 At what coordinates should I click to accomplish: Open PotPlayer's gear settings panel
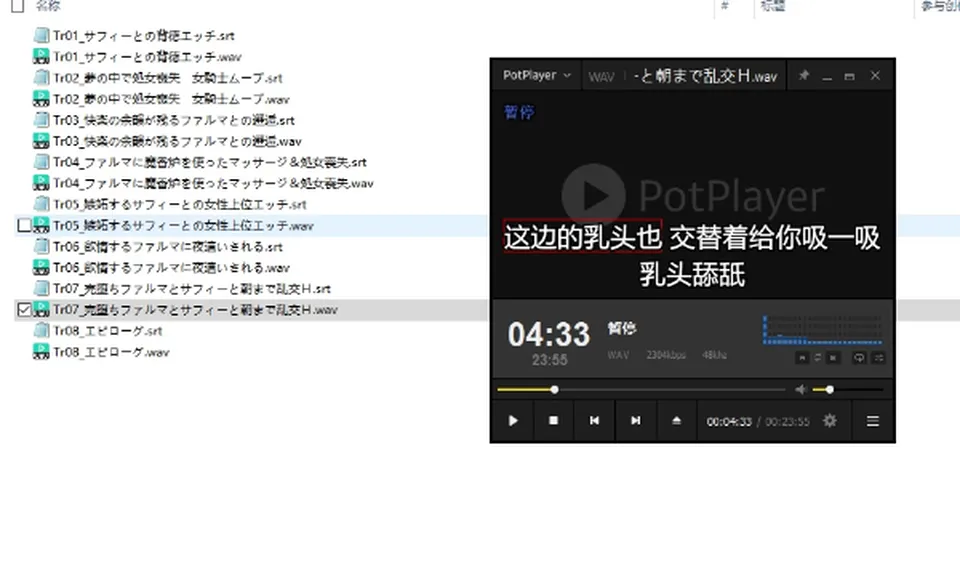pos(830,421)
